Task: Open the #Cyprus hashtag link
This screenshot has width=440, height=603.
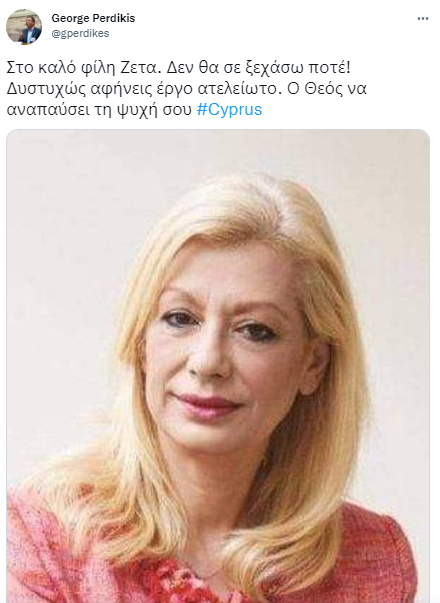Action: pos(230,110)
